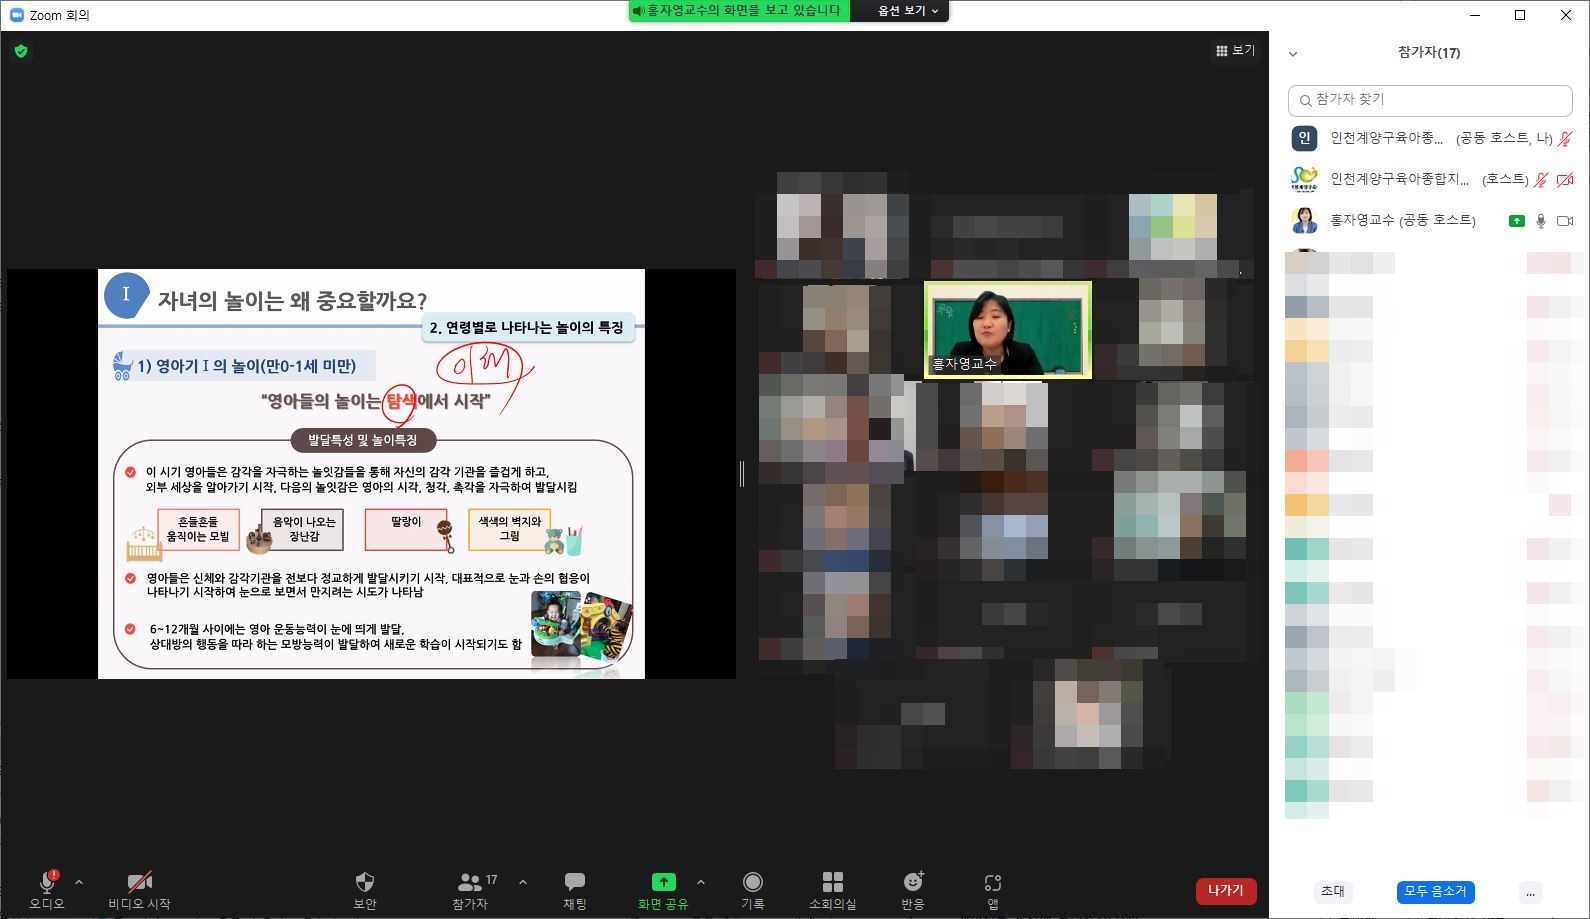Expand the arrow next to 화면 공유
Image resolution: width=1590 pixels, height=919 pixels.
tap(701, 882)
